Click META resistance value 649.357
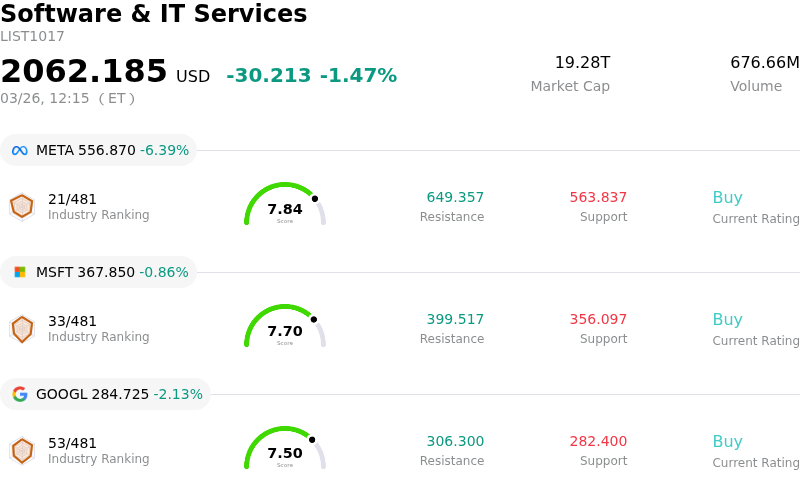 455,198
